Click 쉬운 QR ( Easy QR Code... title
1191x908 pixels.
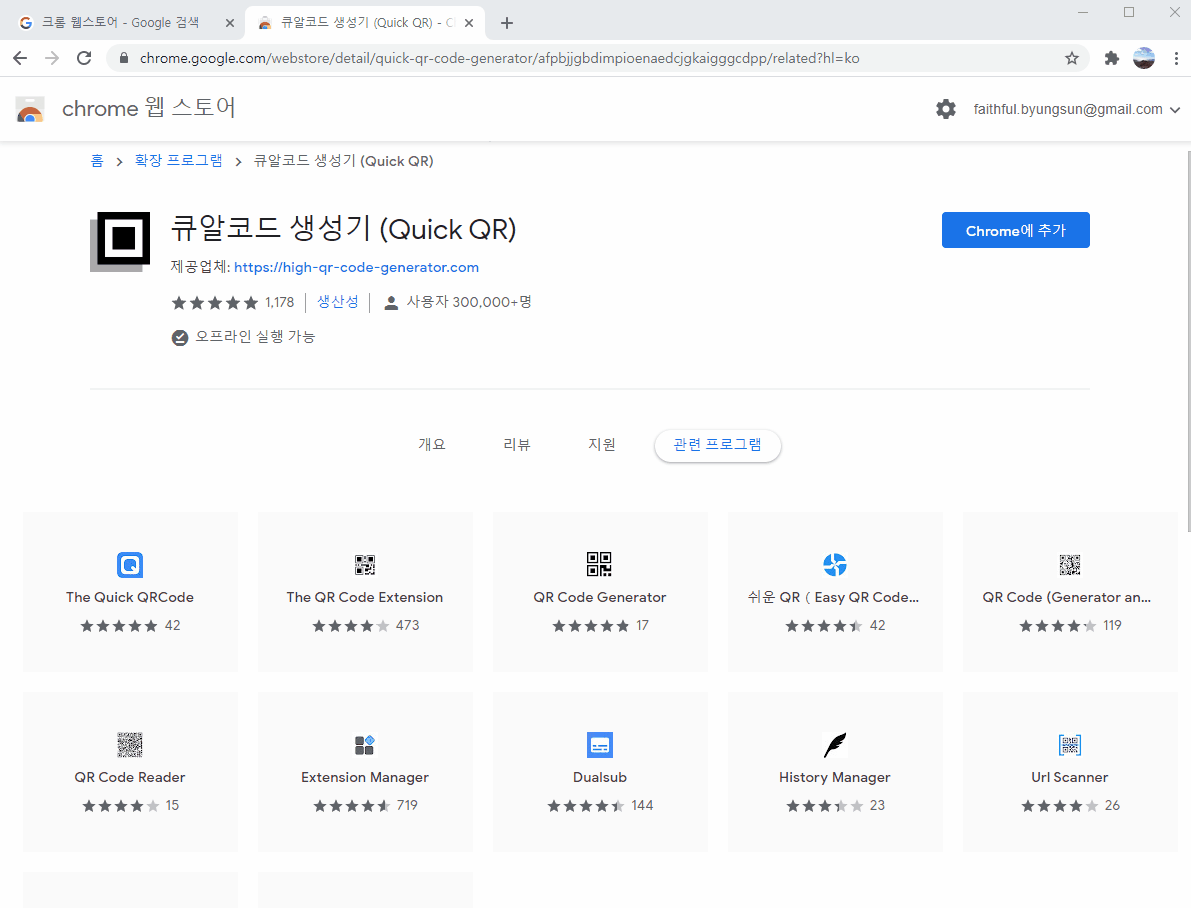tap(833, 597)
